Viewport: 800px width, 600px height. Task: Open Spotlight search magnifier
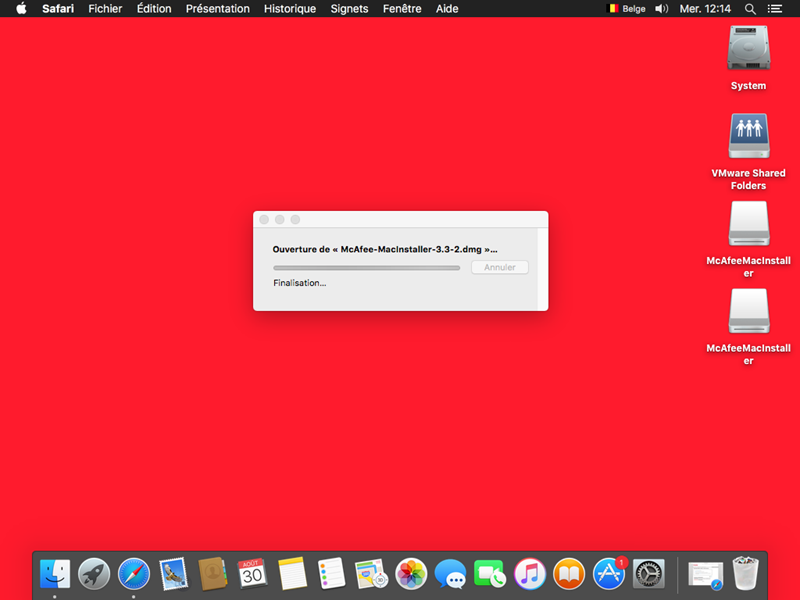click(750, 9)
